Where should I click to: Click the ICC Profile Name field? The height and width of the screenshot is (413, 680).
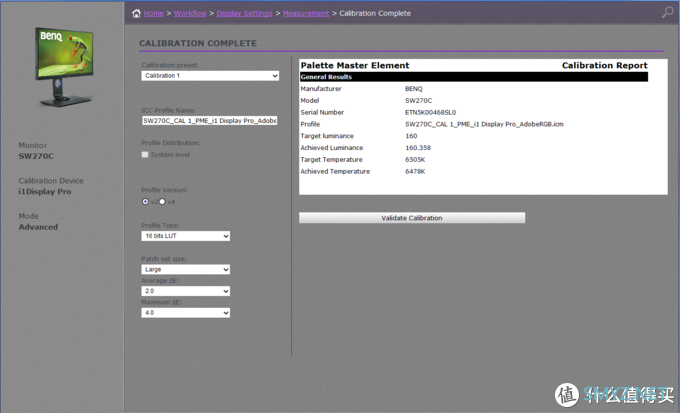pyautogui.click(x=209, y=121)
